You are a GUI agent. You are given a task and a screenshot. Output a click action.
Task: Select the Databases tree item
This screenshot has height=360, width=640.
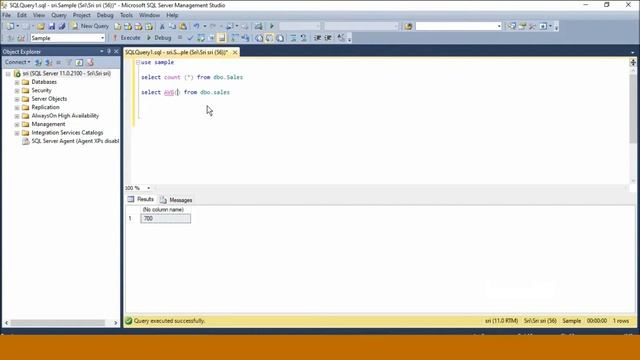pos(44,82)
